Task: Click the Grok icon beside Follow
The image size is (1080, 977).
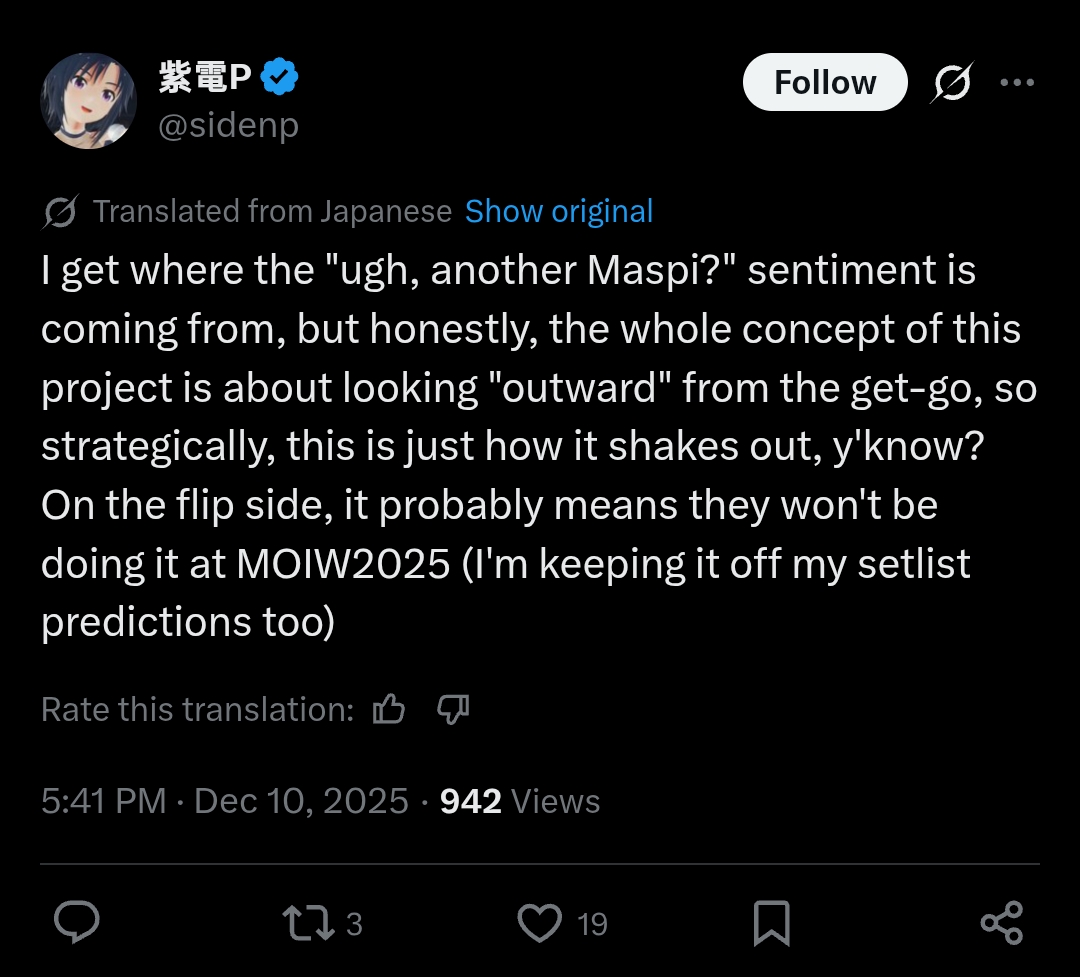Action: coord(950,83)
